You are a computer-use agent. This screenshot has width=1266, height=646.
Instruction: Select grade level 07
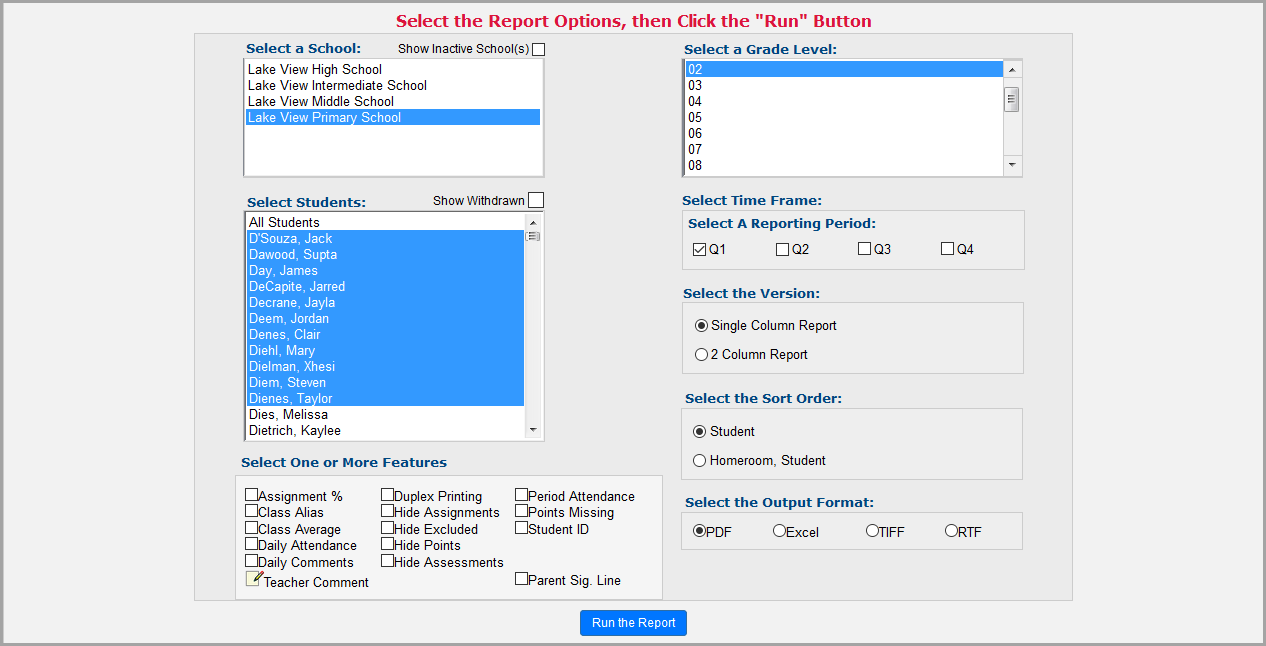click(844, 149)
